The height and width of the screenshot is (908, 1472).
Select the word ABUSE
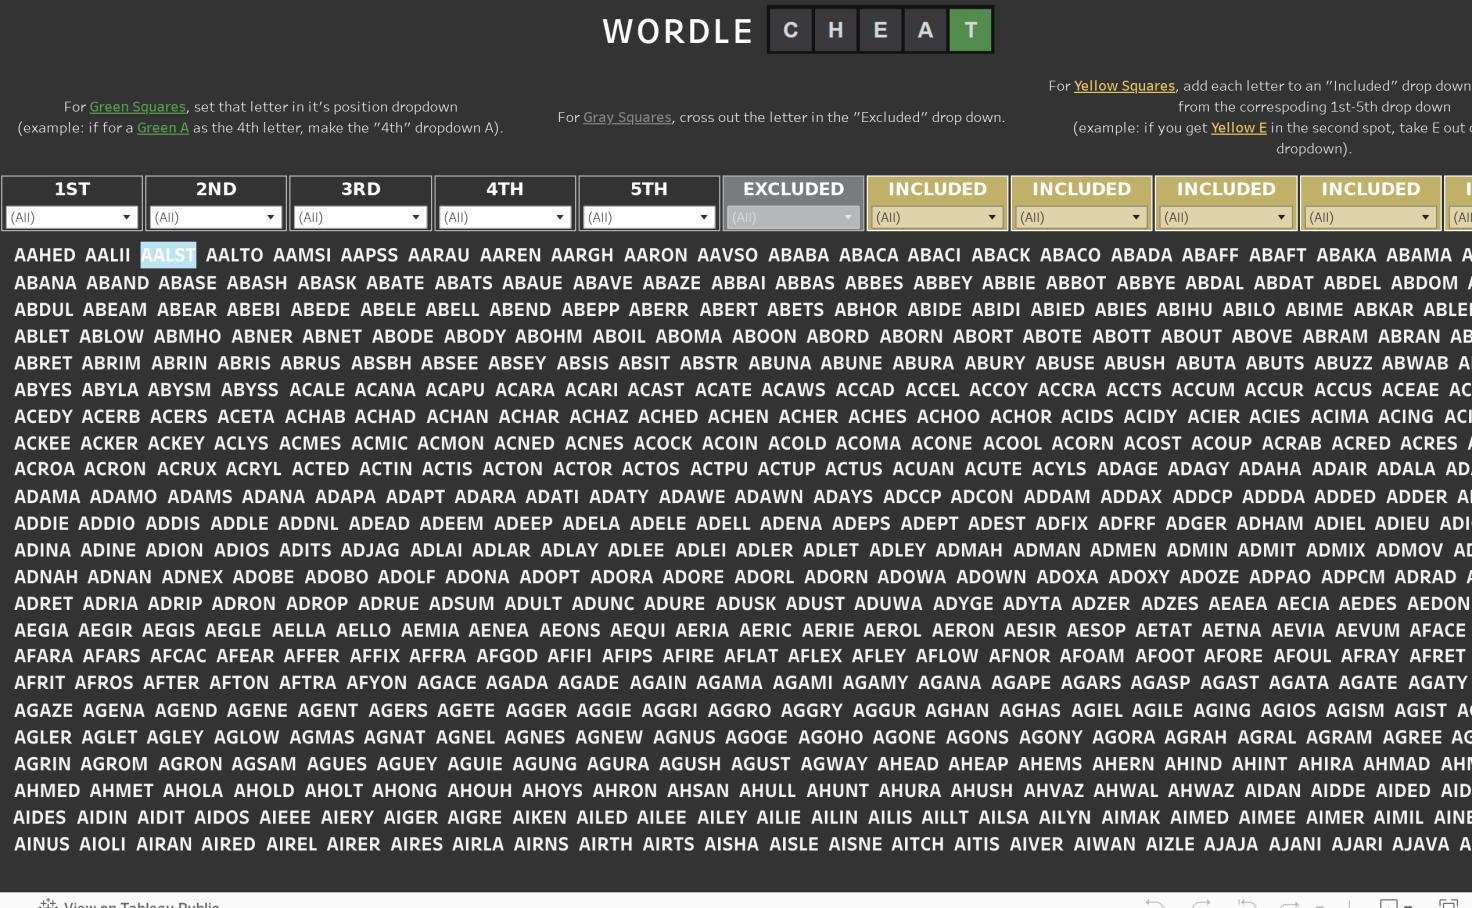point(1065,363)
